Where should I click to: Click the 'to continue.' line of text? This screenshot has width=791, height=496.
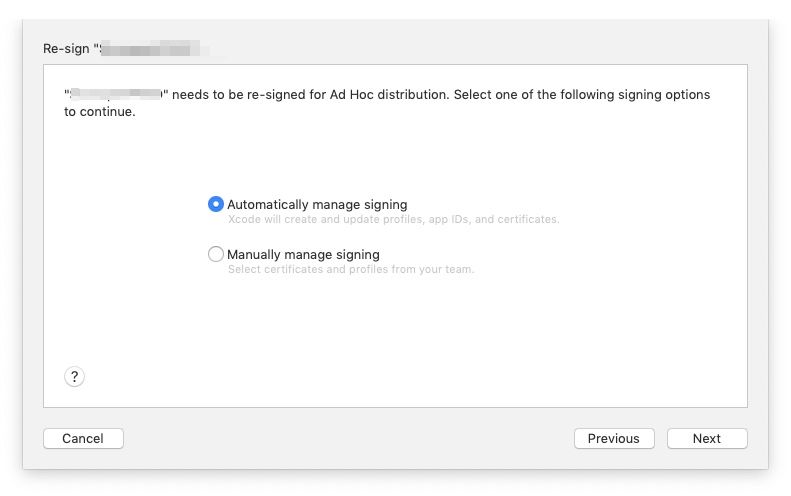(99, 112)
